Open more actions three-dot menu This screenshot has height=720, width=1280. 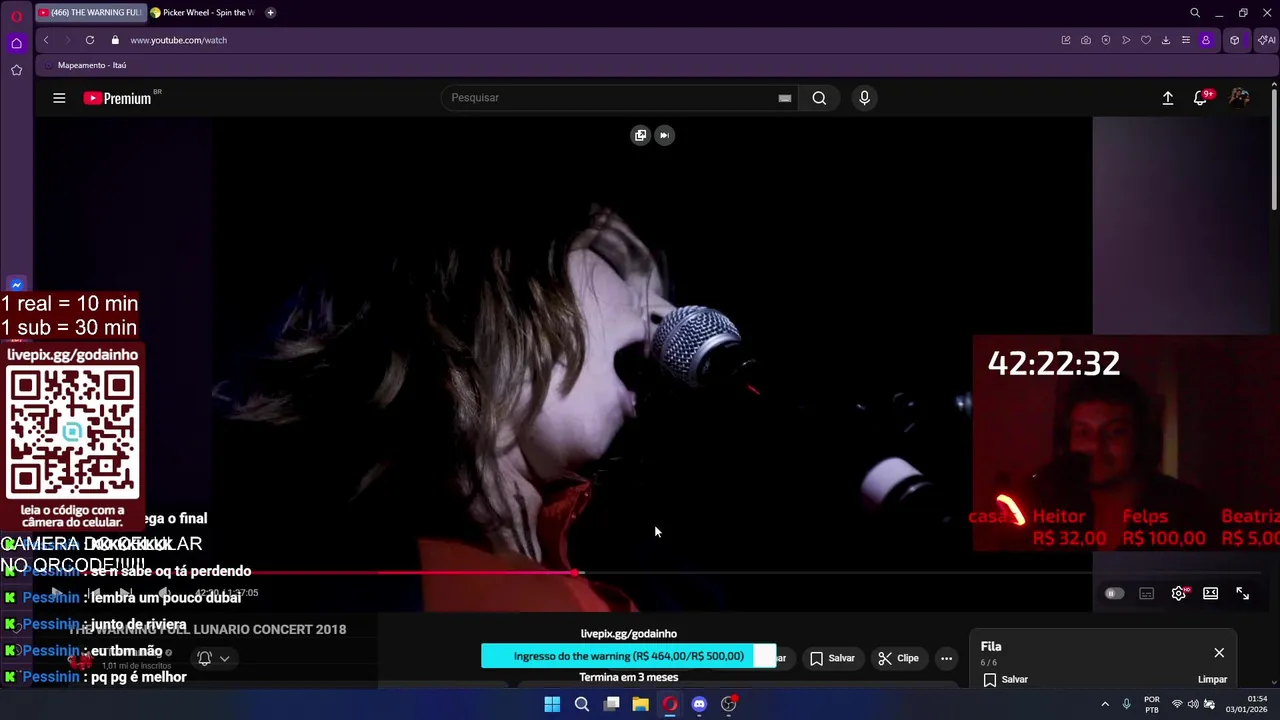pyautogui.click(x=946, y=658)
